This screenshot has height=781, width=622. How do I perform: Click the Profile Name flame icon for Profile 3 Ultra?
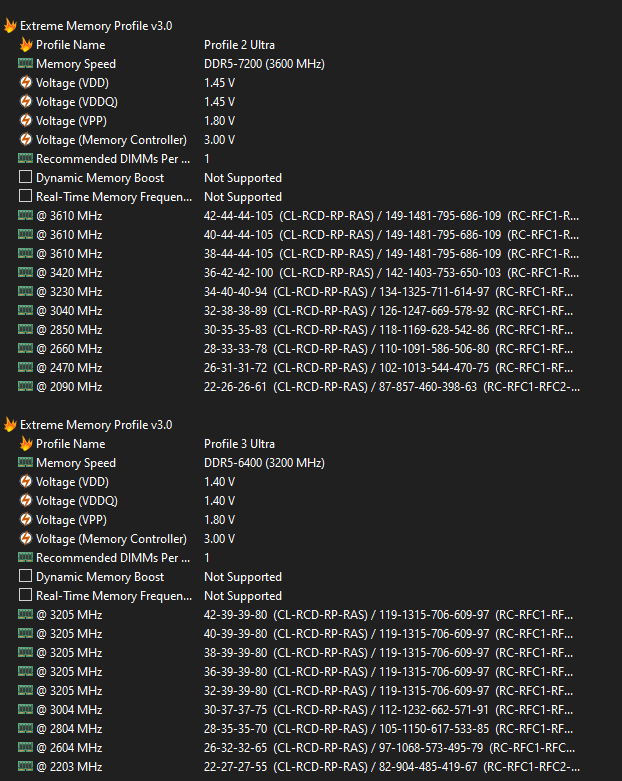(25, 443)
